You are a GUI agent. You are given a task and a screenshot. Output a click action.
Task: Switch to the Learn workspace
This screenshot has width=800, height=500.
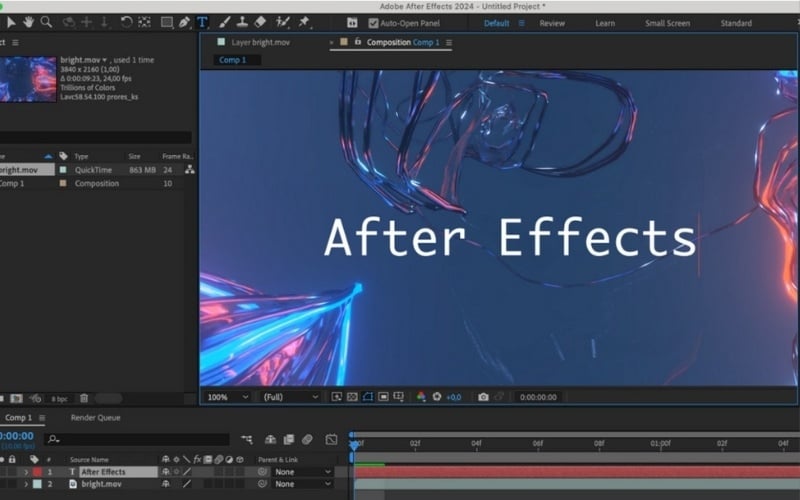pos(605,23)
